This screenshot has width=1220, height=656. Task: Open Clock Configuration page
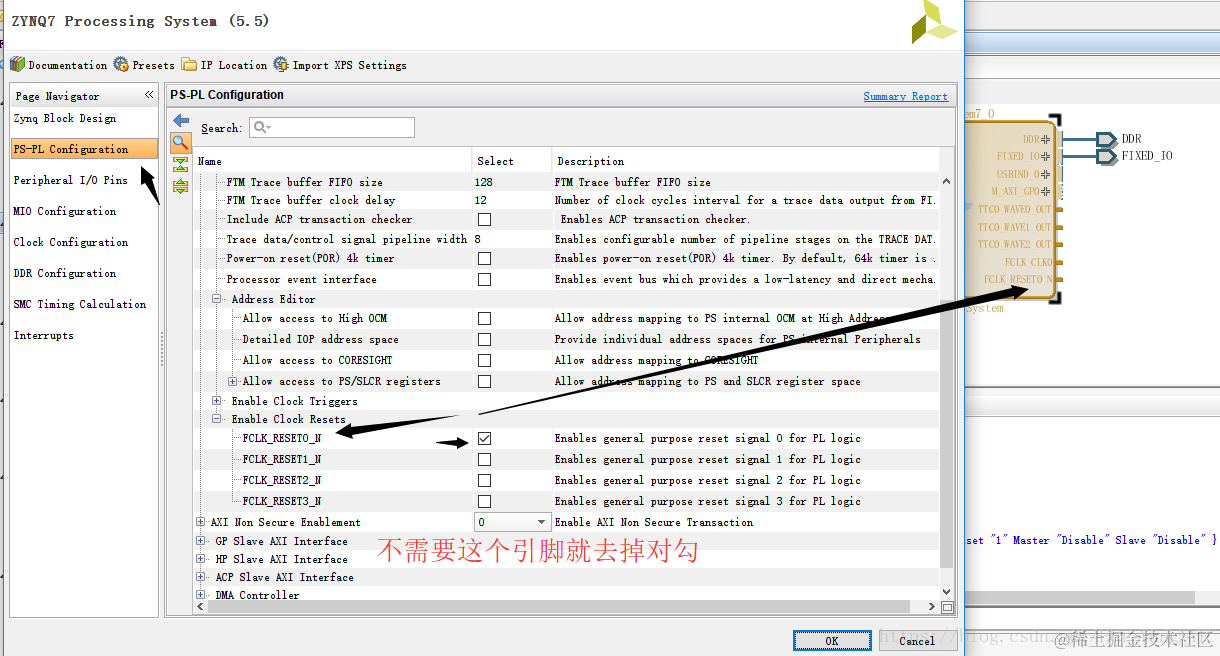(x=71, y=242)
